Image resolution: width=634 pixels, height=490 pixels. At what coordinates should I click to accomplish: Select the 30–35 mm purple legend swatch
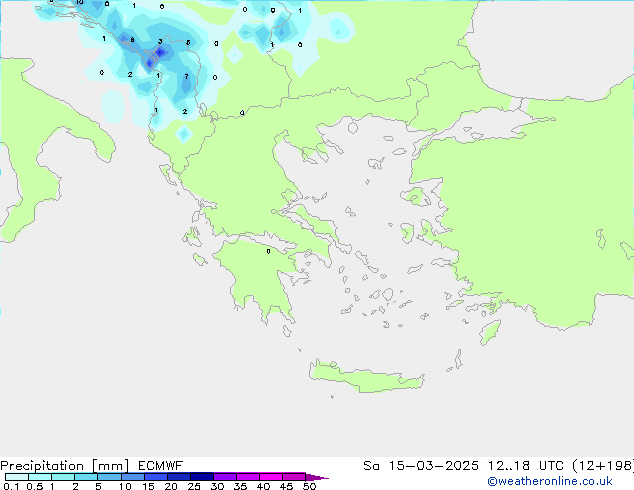tap(225, 477)
